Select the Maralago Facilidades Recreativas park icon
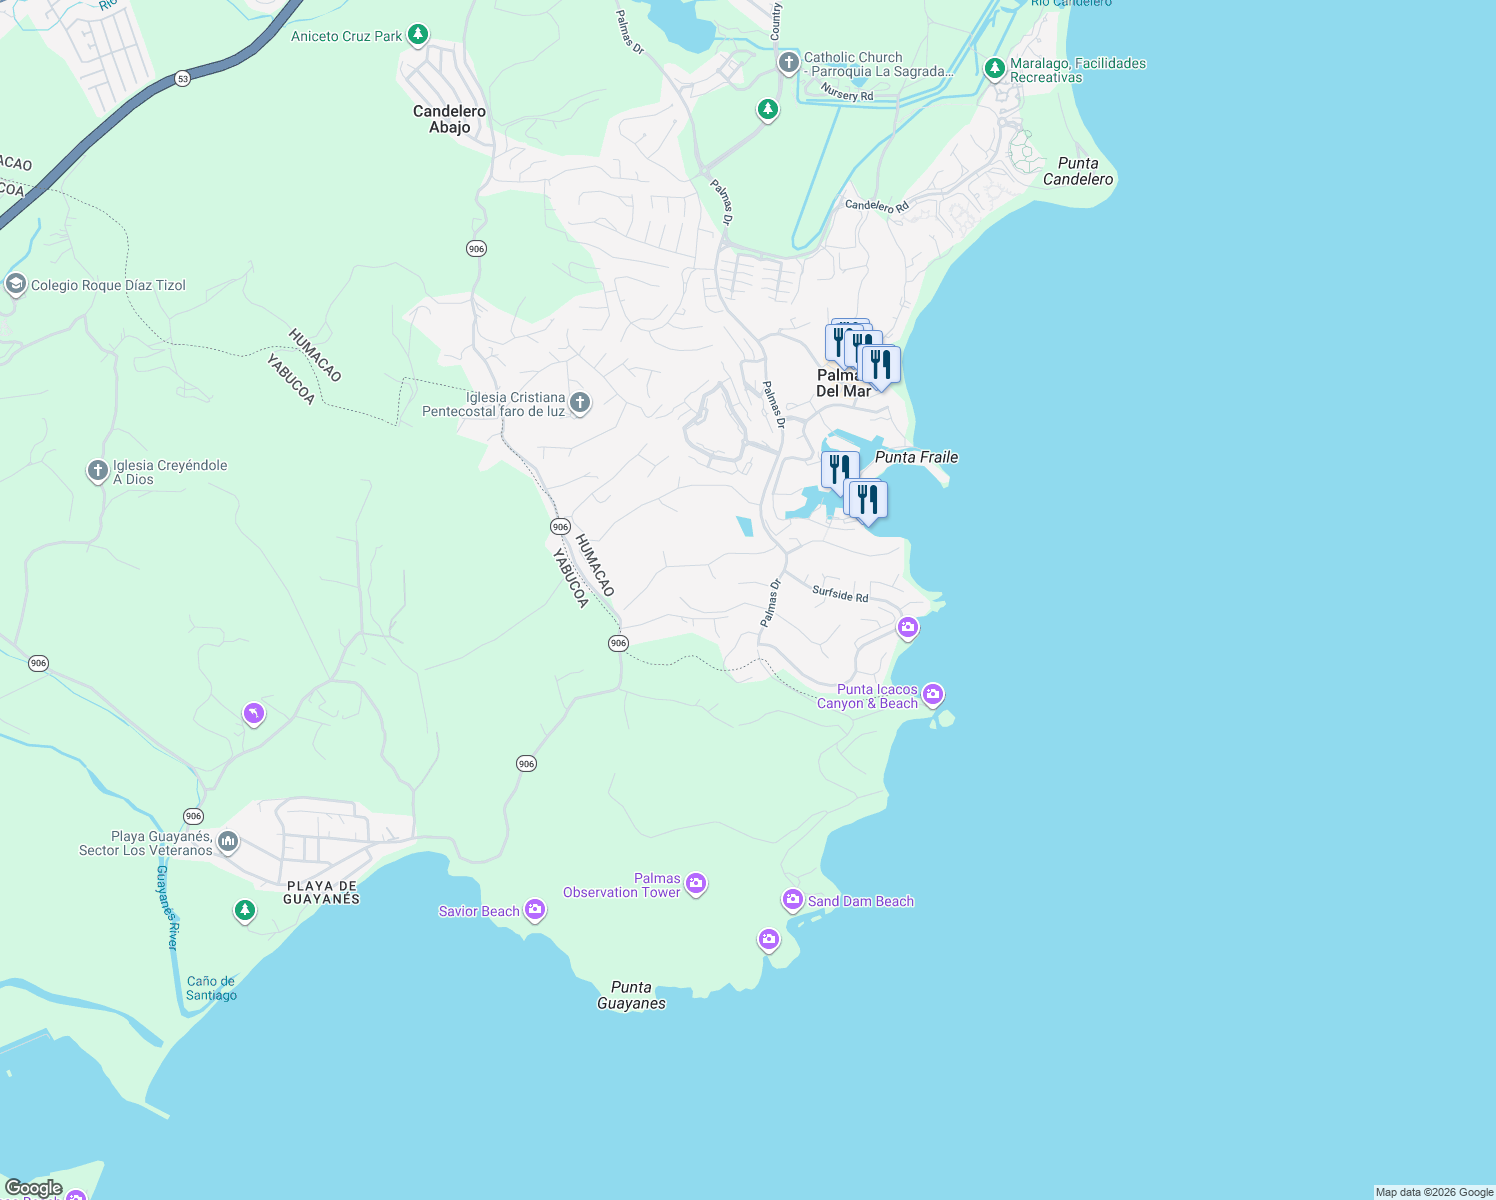The width and height of the screenshot is (1496, 1200). point(994,68)
